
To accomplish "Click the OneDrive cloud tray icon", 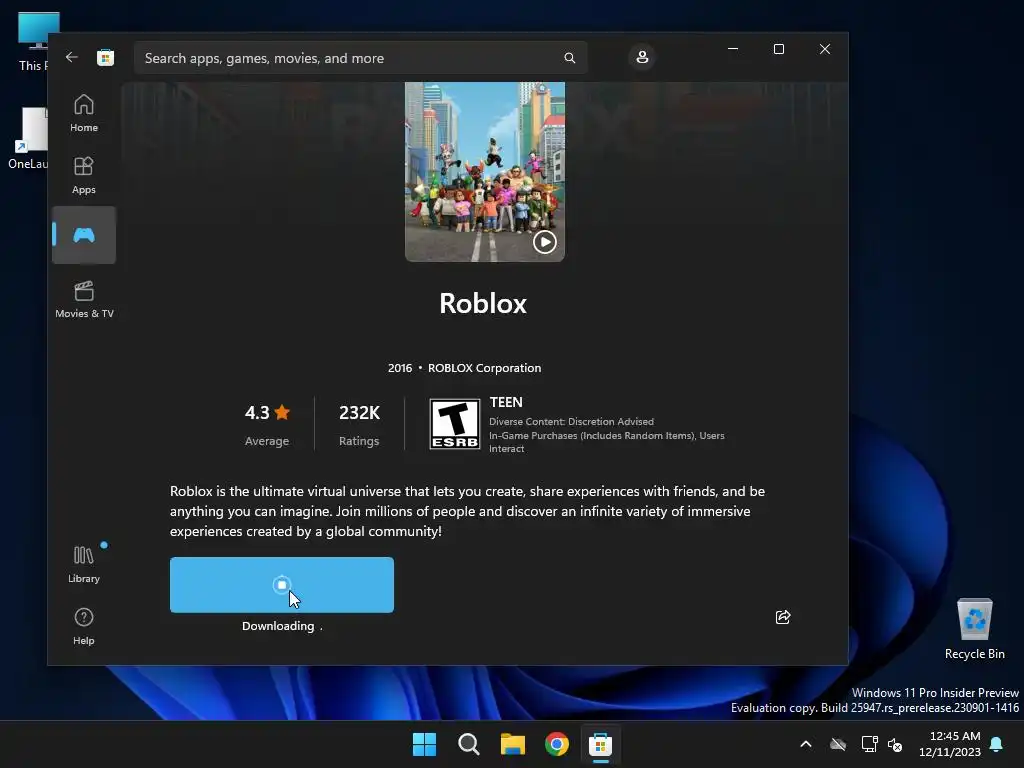I will coord(838,744).
